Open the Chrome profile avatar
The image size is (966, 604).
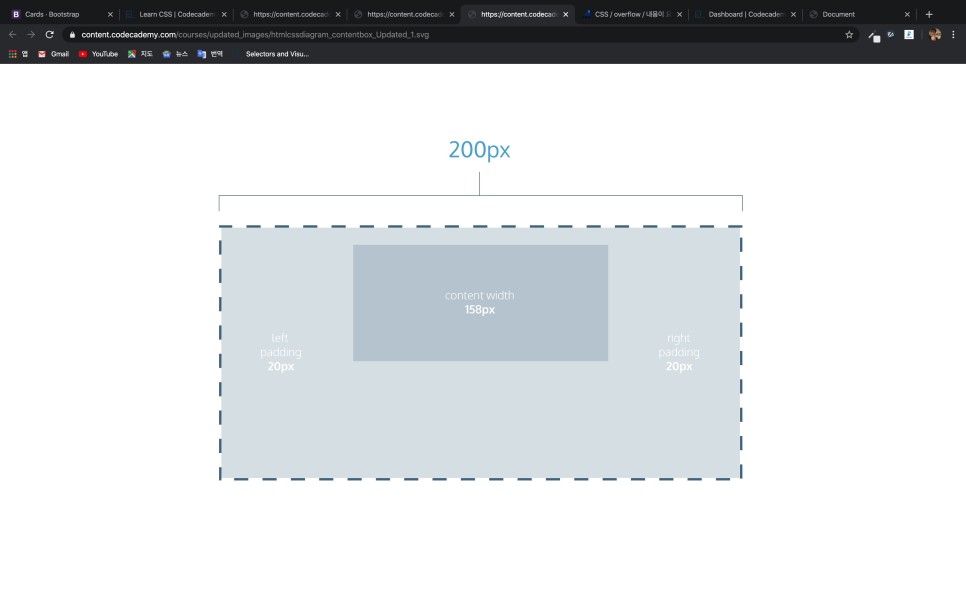935,35
